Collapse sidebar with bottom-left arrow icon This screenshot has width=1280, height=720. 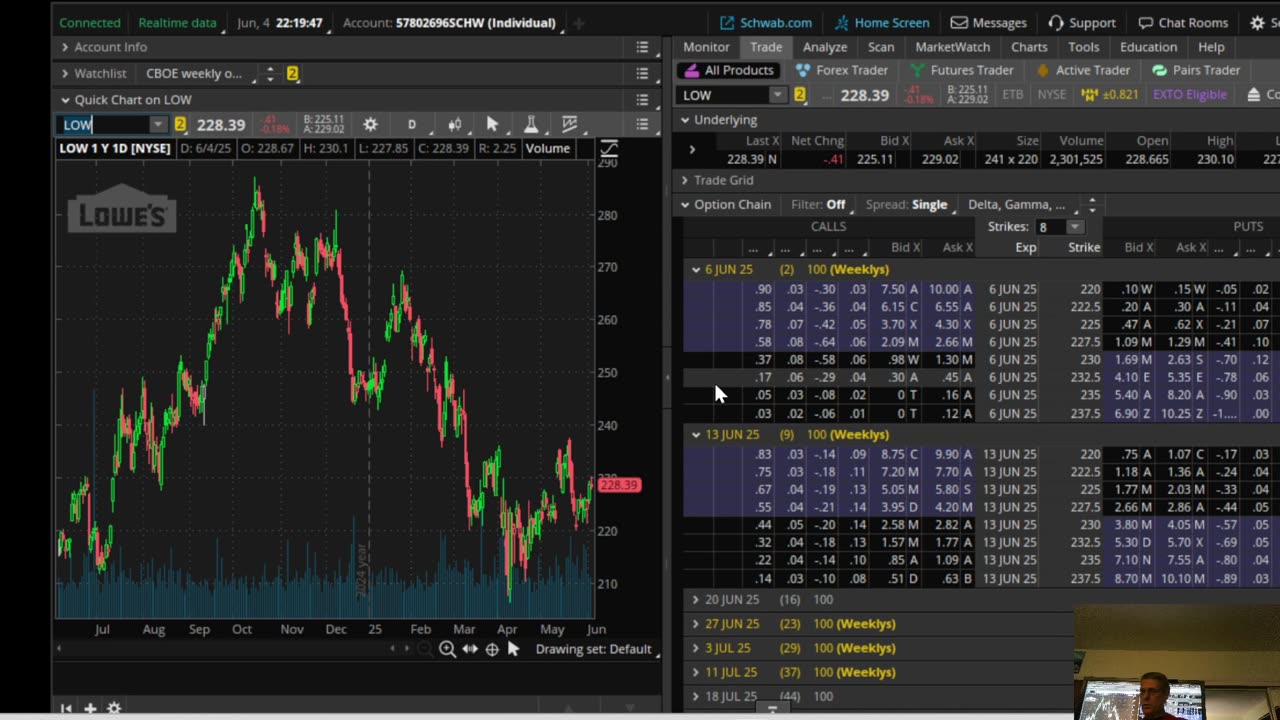pyautogui.click(x=66, y=708)
